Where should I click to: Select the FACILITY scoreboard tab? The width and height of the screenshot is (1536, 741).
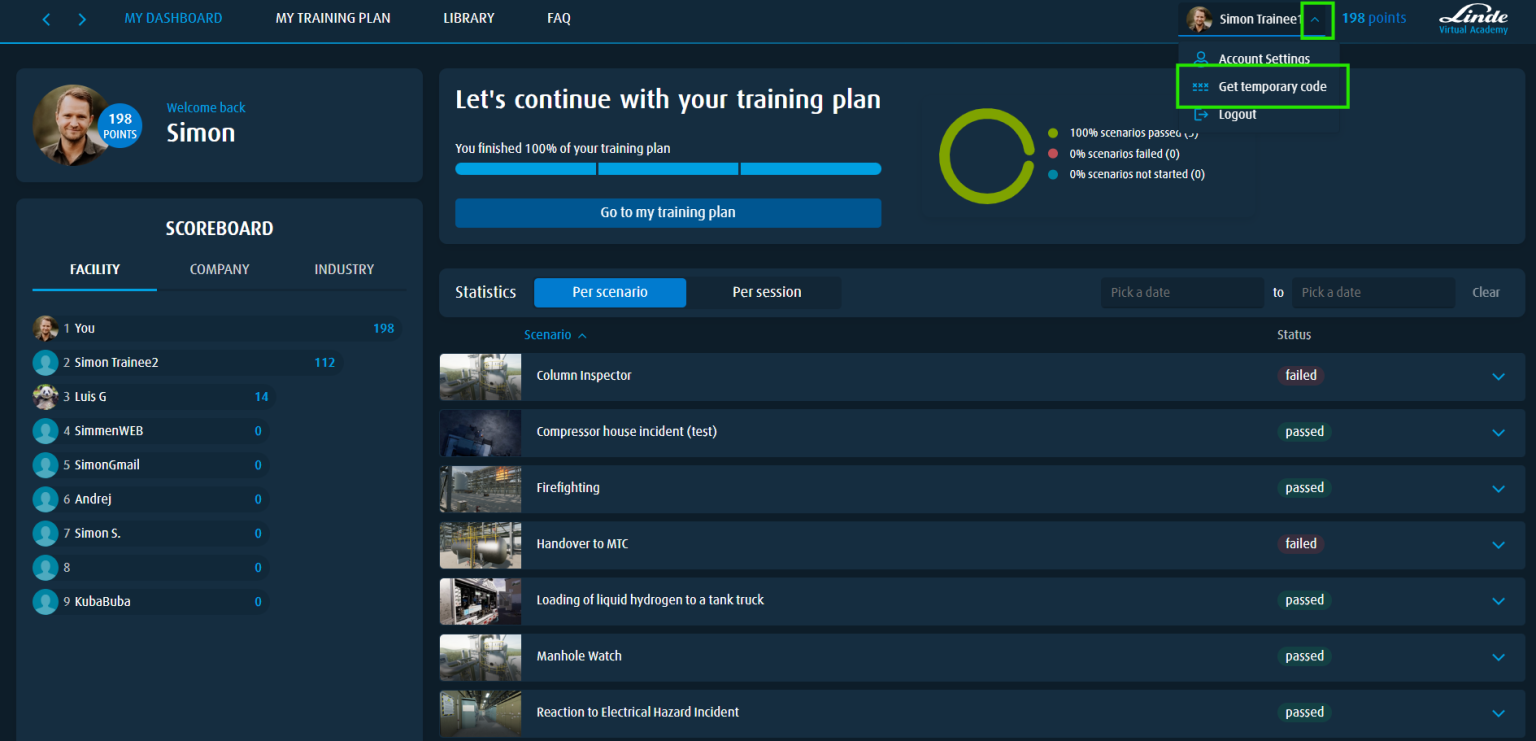(x=94, y=269)
